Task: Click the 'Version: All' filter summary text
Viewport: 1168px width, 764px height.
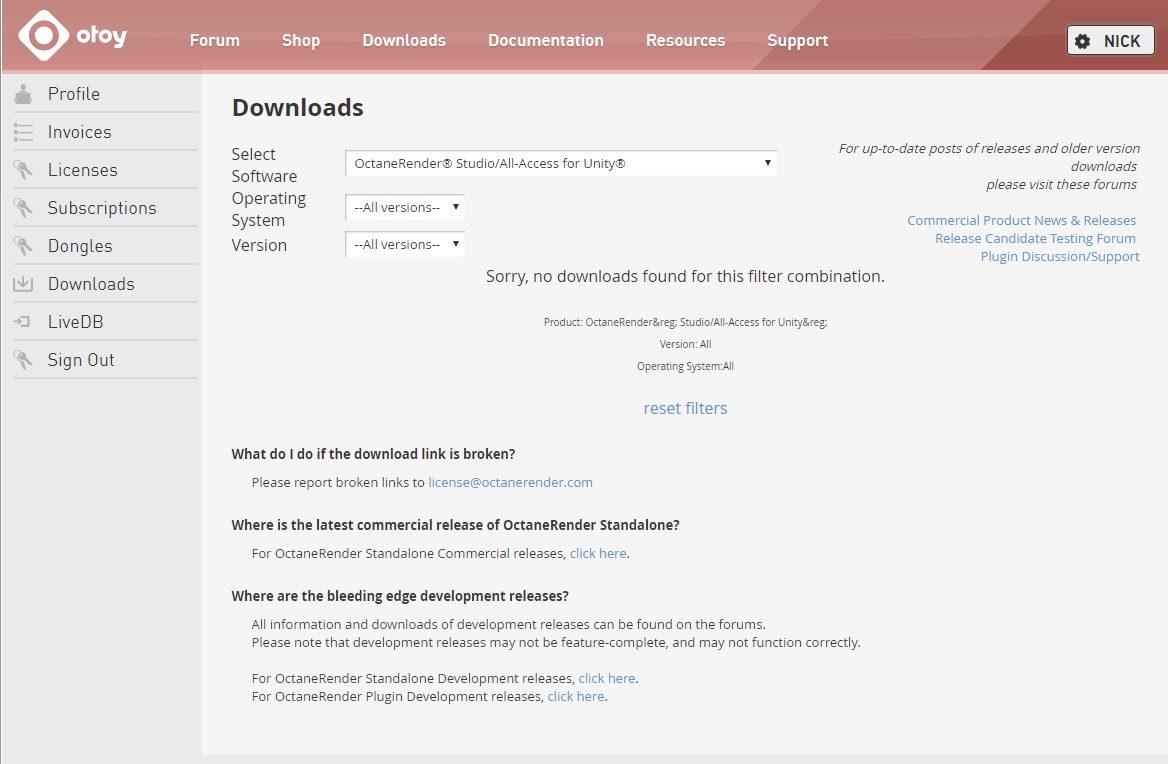Action: point(685,344)
